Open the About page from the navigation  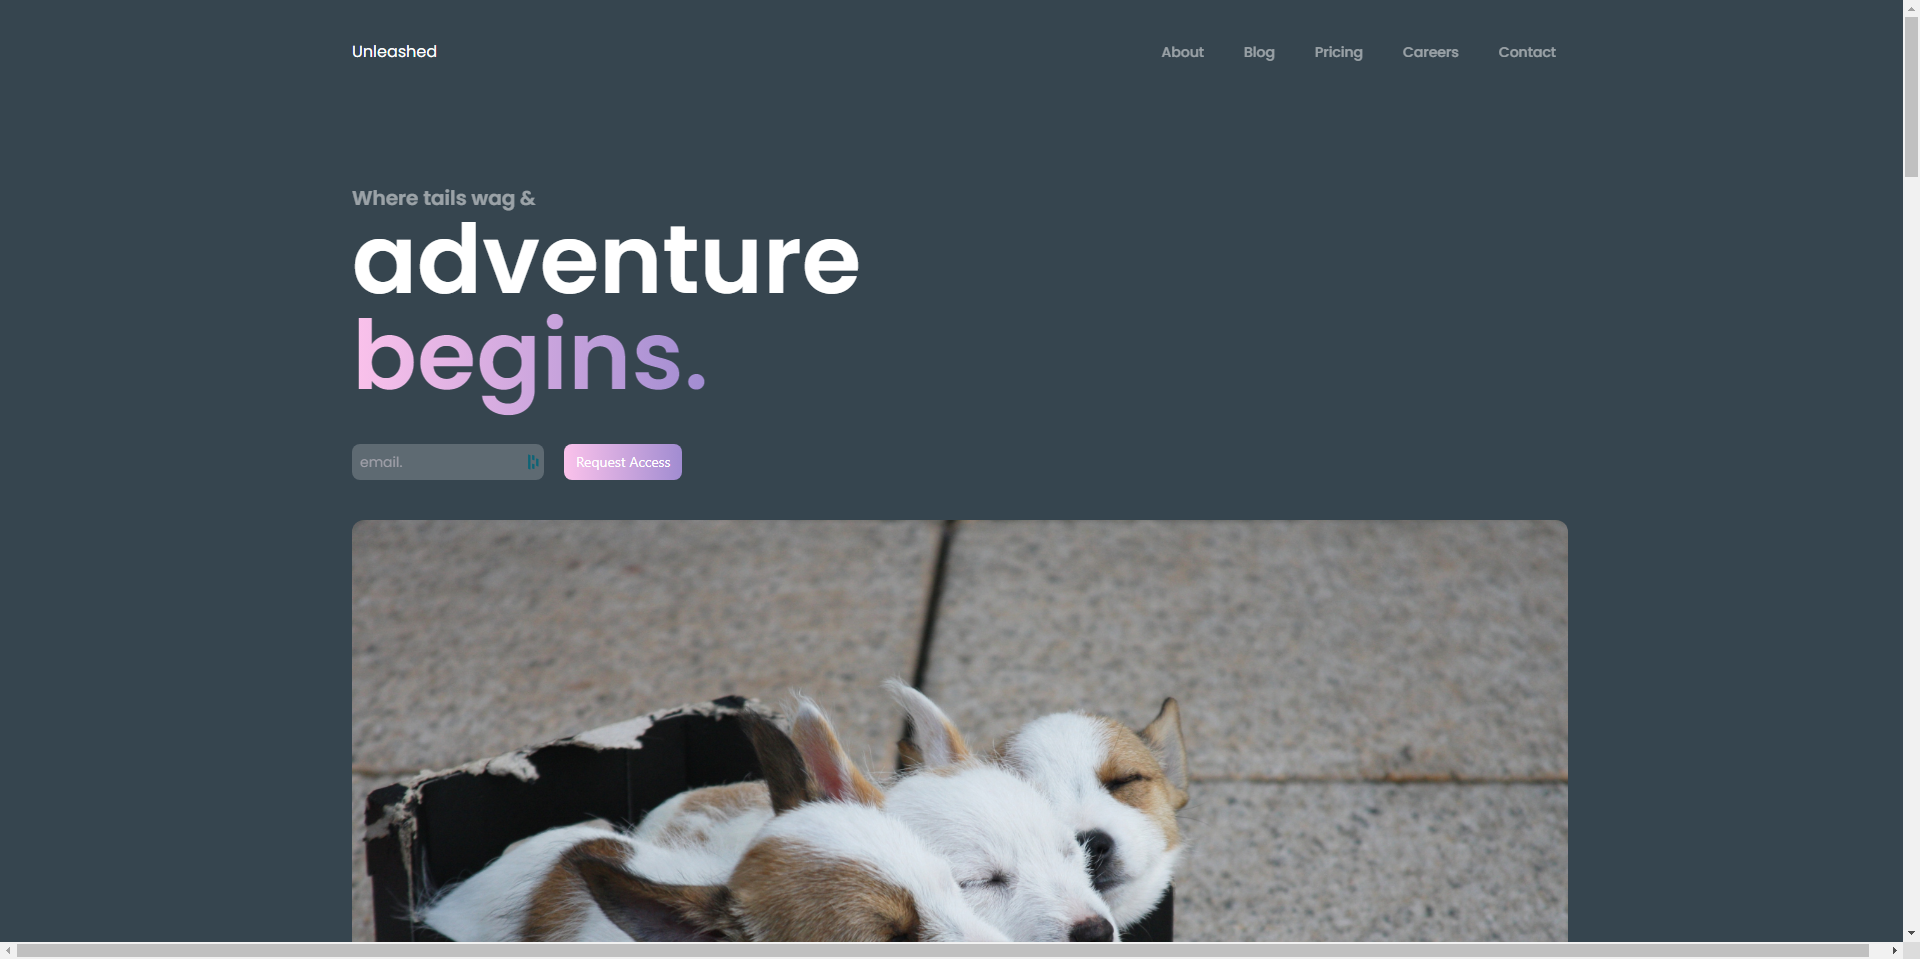point(1182,52)
